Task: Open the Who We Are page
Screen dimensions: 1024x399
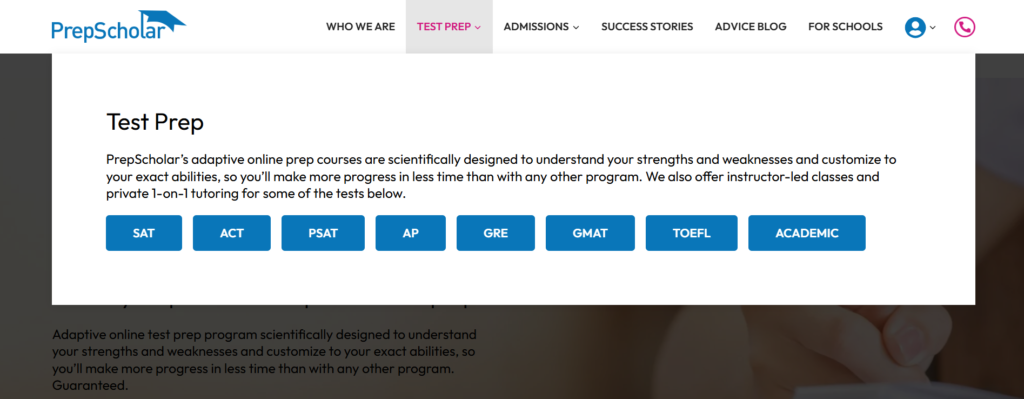Action: click(x=360, y=27)
